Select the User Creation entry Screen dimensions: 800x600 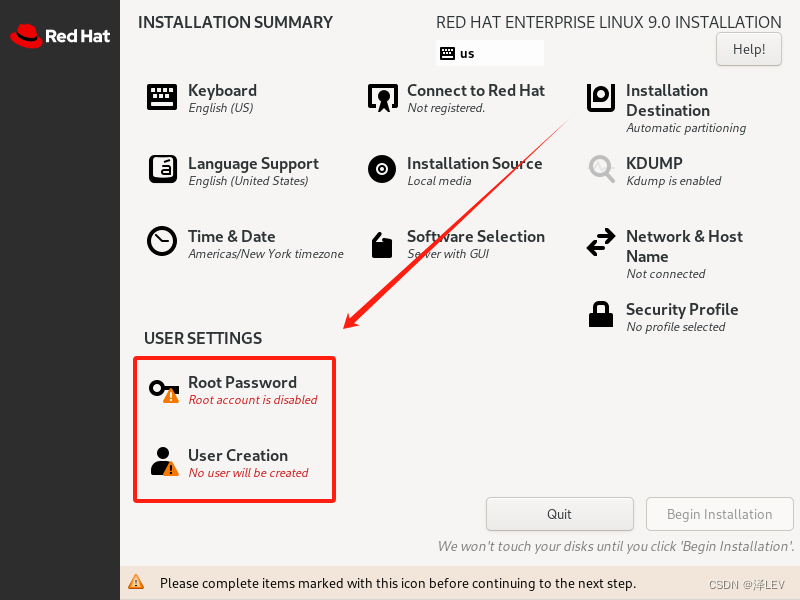click(237, 455)
